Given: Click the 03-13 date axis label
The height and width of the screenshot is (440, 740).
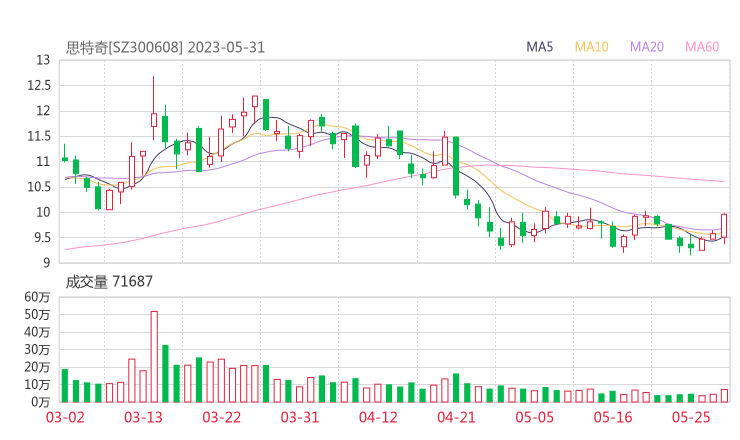Looking at the screenshot, I should click(x=143, y=417).
